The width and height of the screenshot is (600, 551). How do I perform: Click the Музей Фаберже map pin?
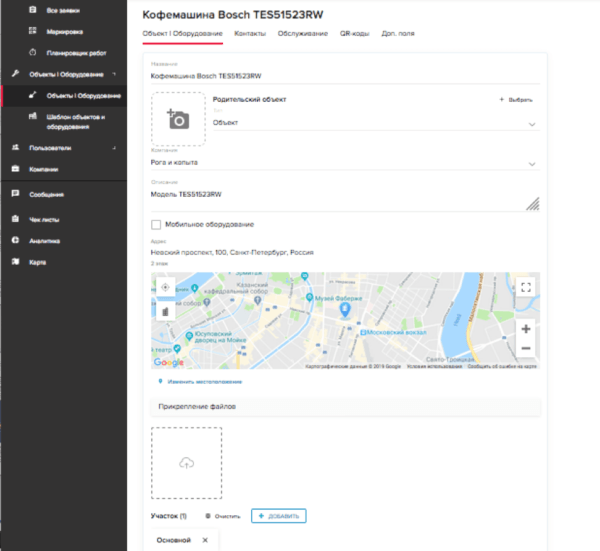(x=309, y=297)
